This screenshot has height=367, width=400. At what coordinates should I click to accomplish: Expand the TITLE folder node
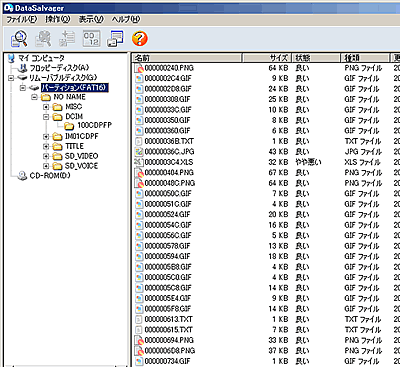[x=46, y=147]
